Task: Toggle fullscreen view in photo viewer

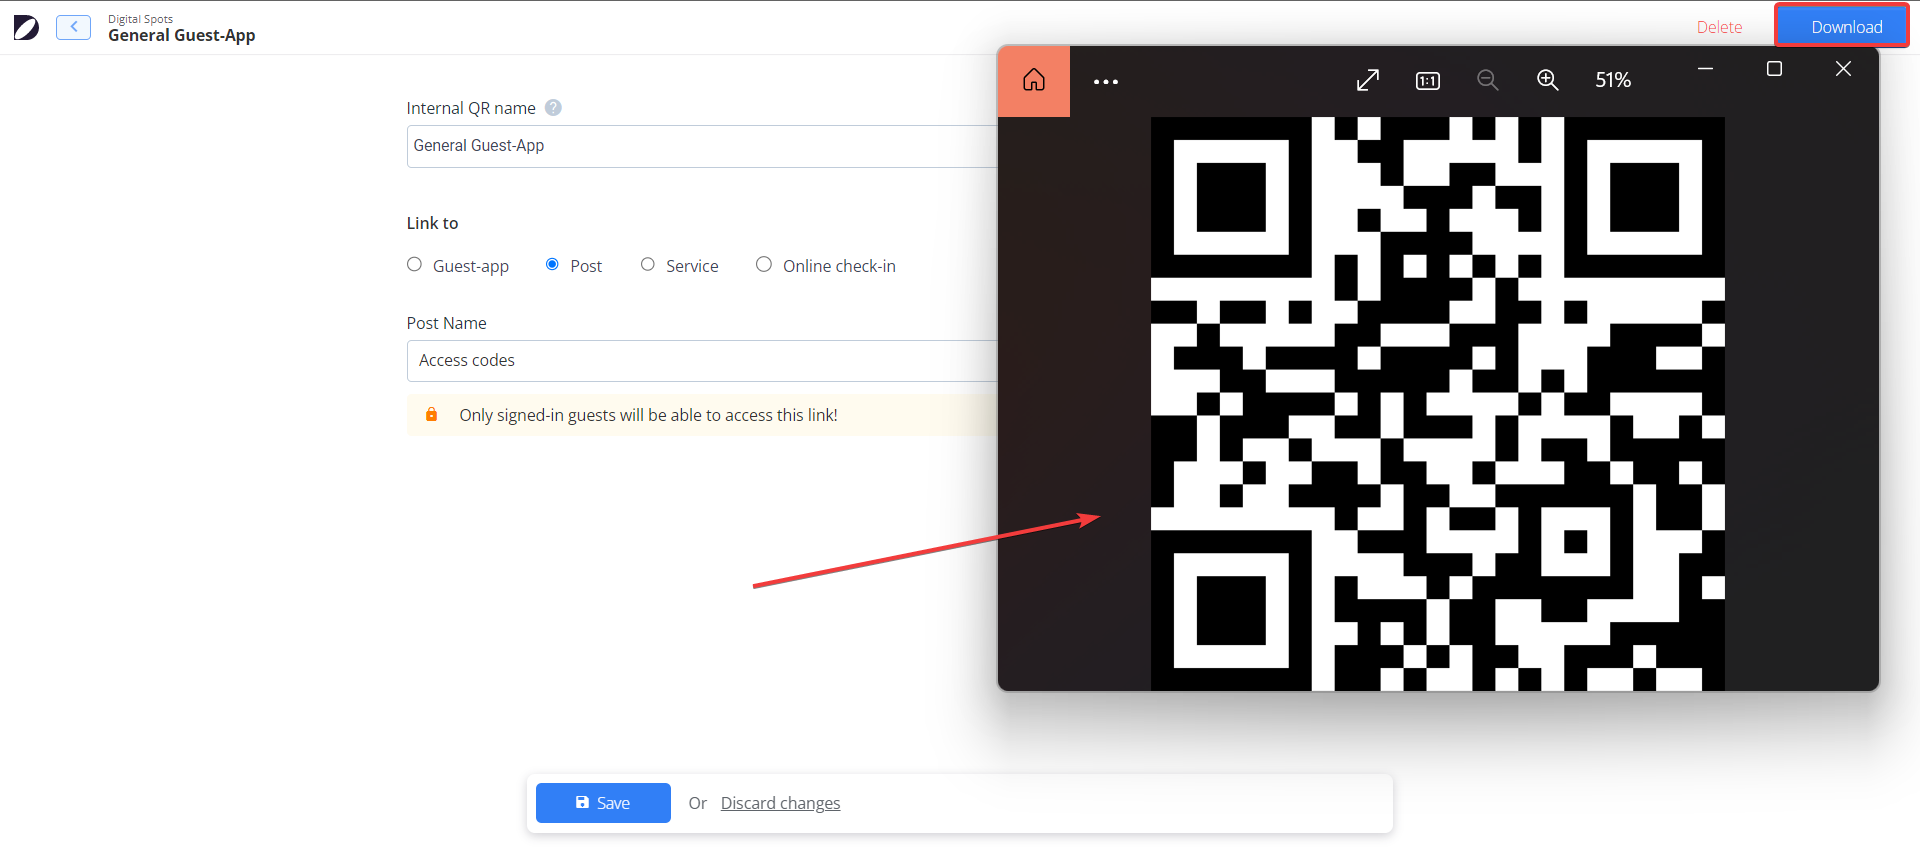Action: (1368, 80)
